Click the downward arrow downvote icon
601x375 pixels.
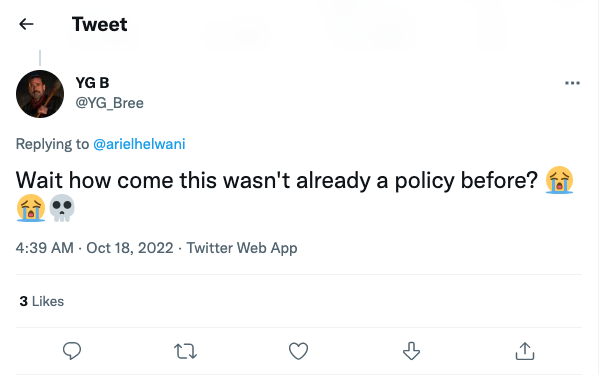click(411, 351)
